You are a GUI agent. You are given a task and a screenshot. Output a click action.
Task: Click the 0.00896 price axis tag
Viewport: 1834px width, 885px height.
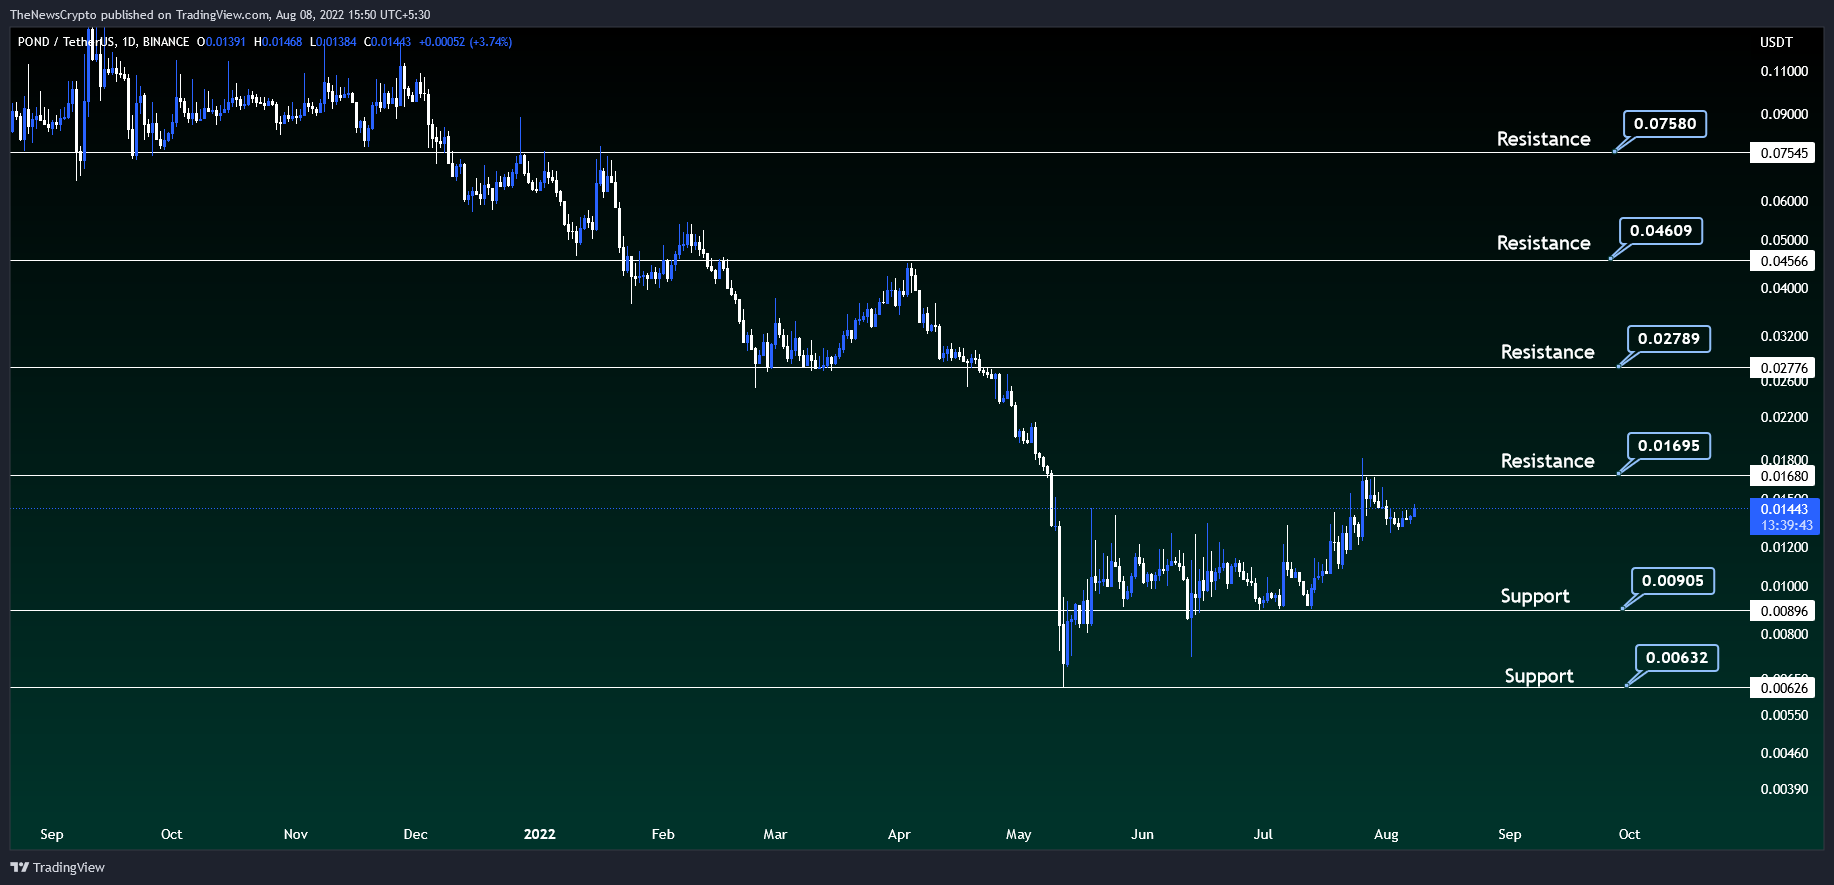point(1784,611)
